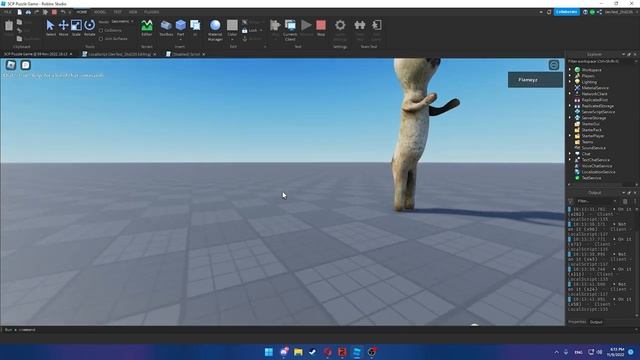
Task: Click the Lock tool icon
Action: tap(244, 31)
